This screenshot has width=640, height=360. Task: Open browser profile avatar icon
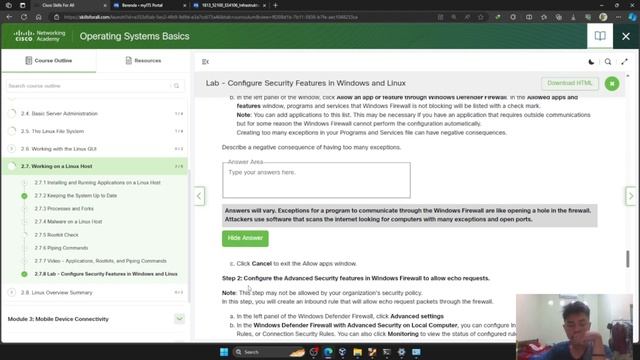click(603, 17)
